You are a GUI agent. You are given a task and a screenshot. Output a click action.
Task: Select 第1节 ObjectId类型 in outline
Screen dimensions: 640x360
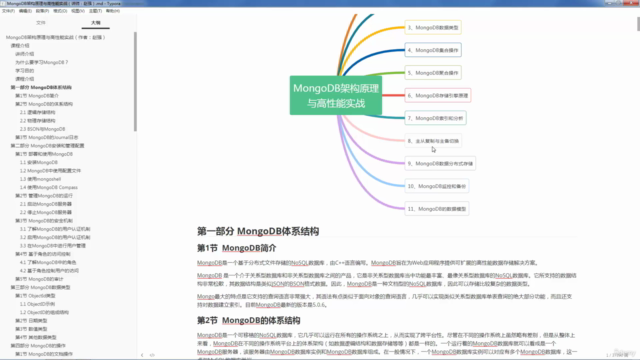(x=35, y=296)
